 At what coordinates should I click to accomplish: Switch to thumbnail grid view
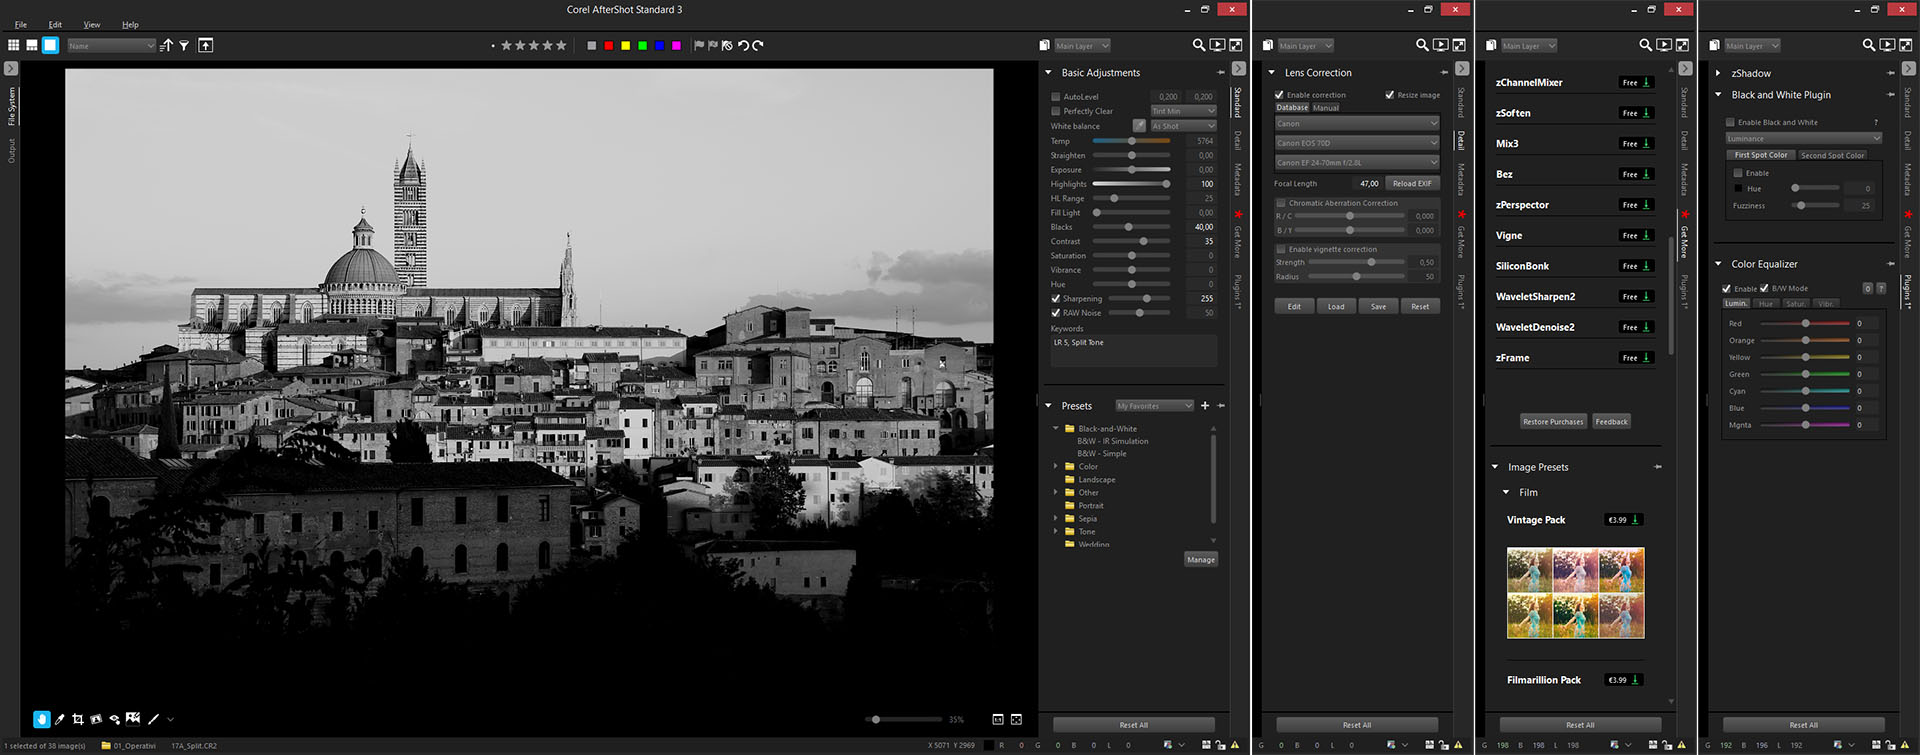point(13,45)
